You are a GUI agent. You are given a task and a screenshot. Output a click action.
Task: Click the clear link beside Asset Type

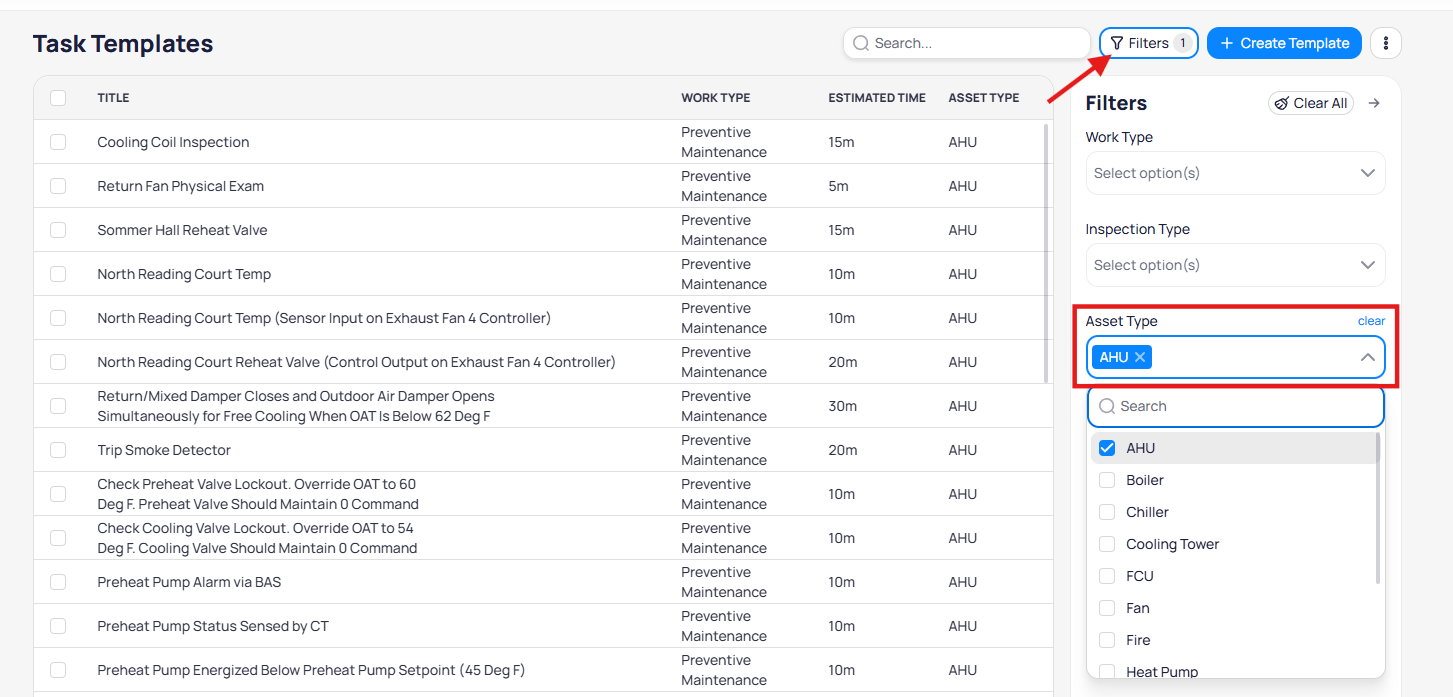1371,321
